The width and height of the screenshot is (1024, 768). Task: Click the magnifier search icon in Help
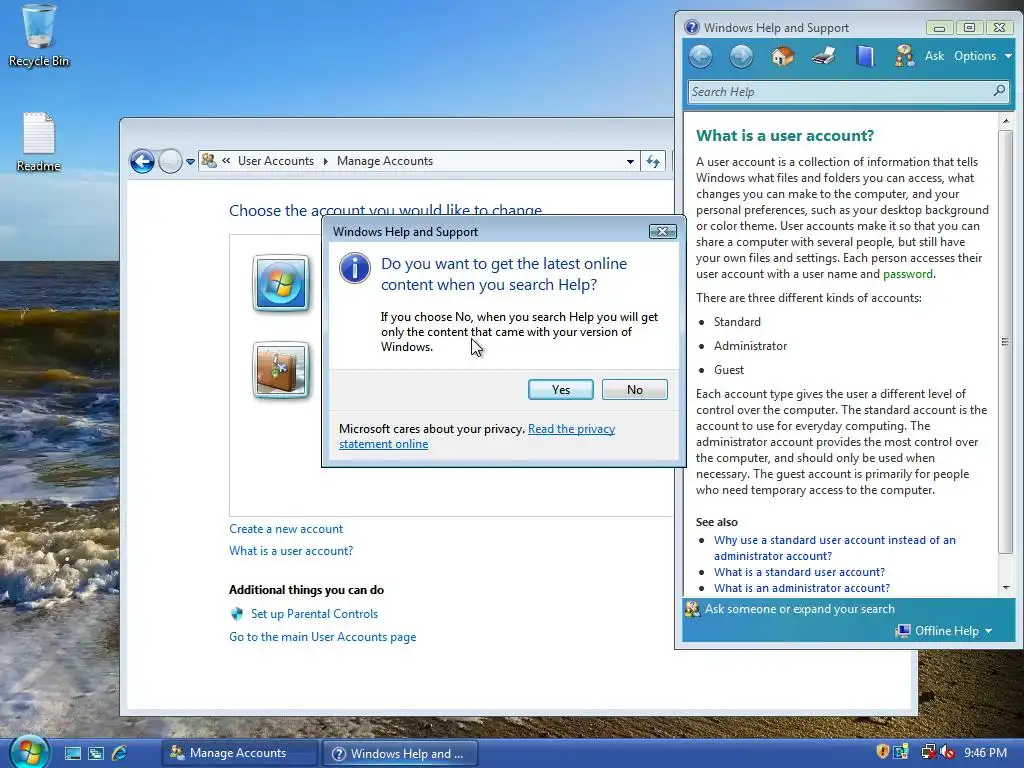click(999, 91)
